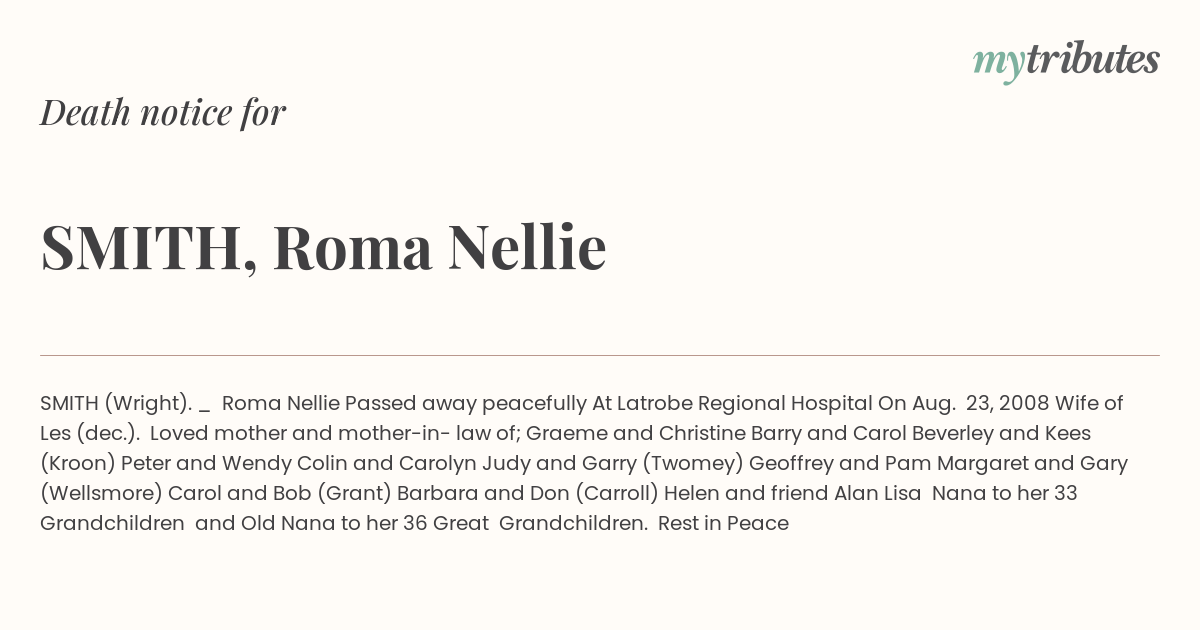The height and width of the screenshot is (630, 1200).
Task: Click 'SMITH (Wright)' at notice start
Action: click(x=116, y=404)
